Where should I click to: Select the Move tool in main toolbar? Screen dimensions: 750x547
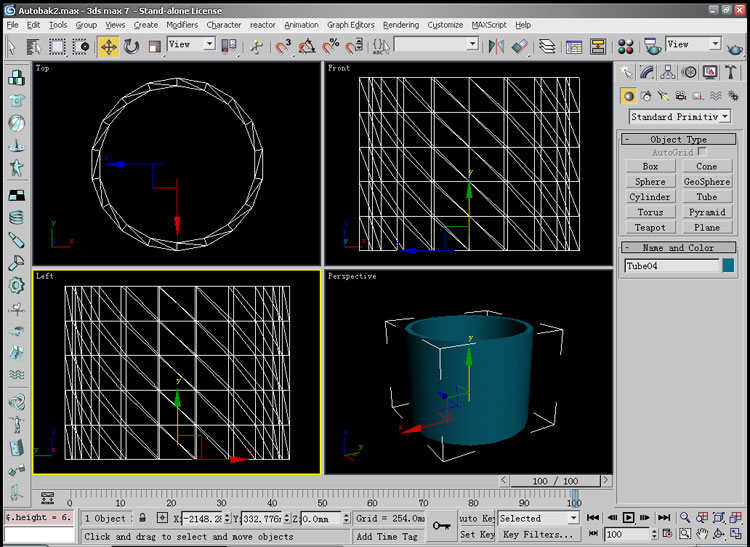point(107,46)
